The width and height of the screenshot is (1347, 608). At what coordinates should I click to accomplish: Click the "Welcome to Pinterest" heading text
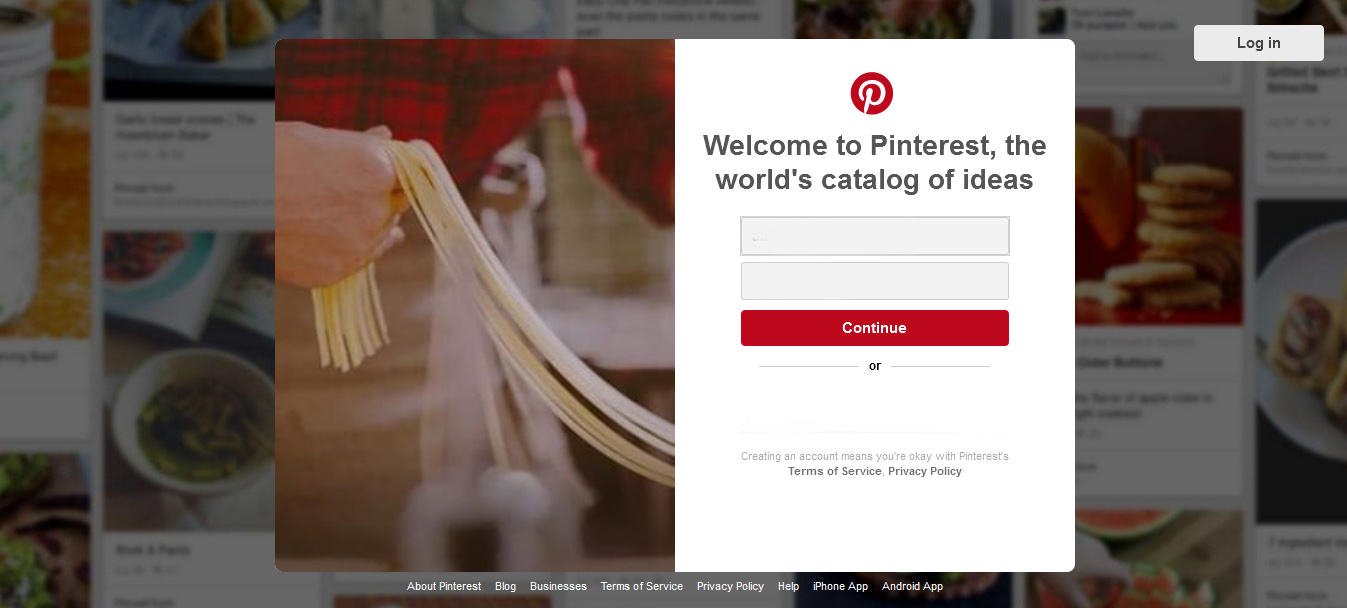(x=875, y=162)
